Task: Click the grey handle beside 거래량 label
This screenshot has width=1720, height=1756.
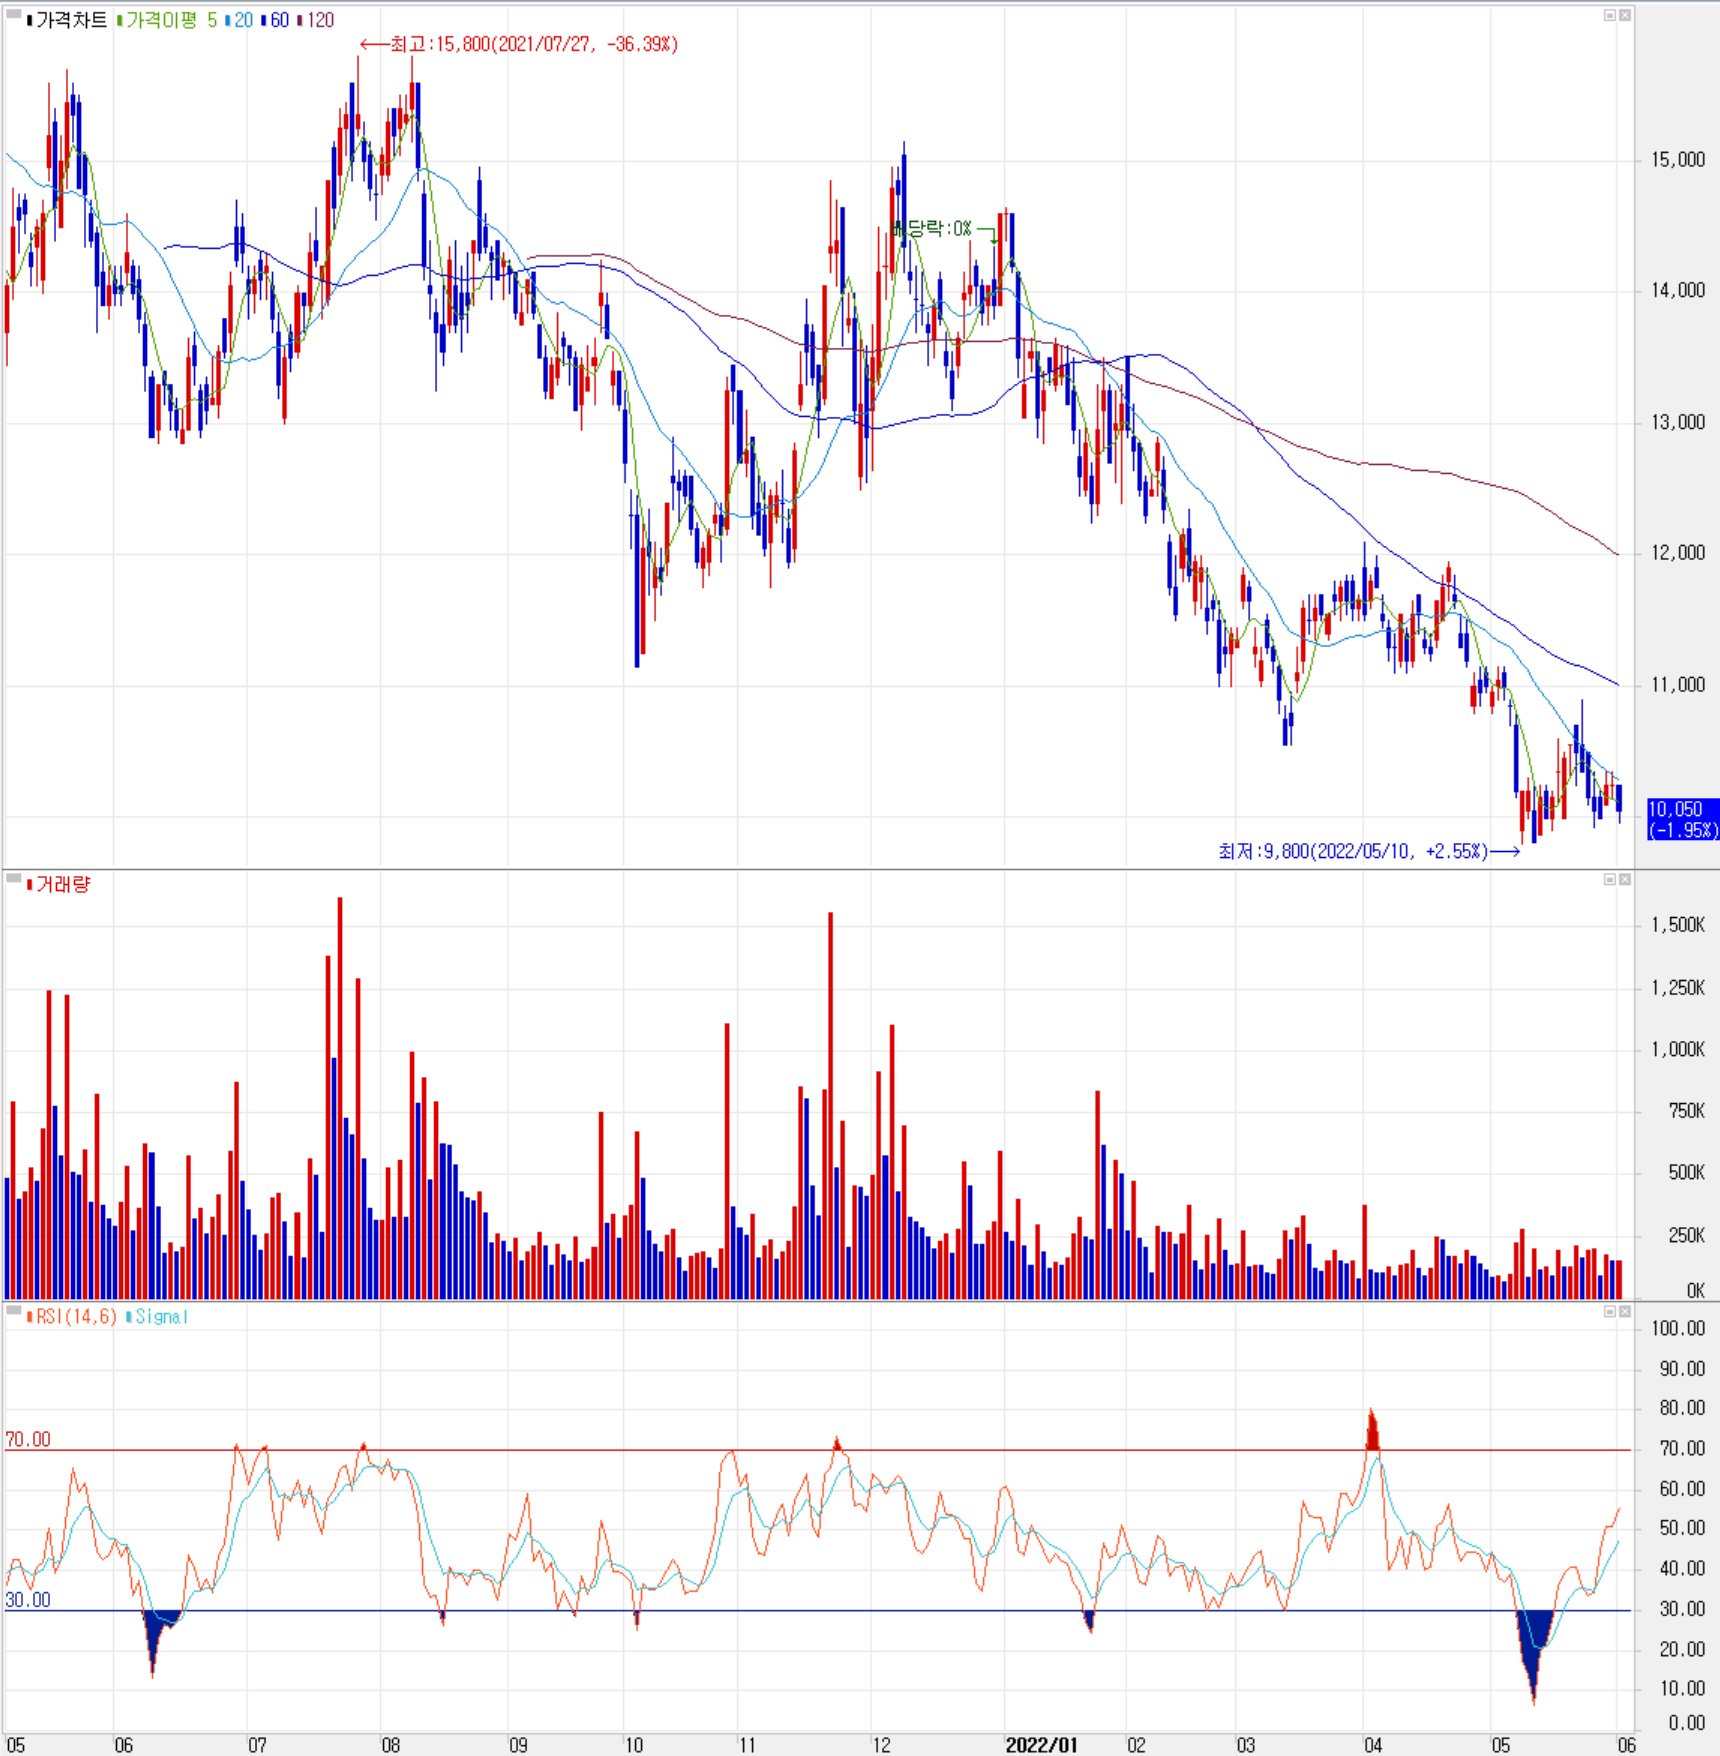Action: [x=14, y=878]
